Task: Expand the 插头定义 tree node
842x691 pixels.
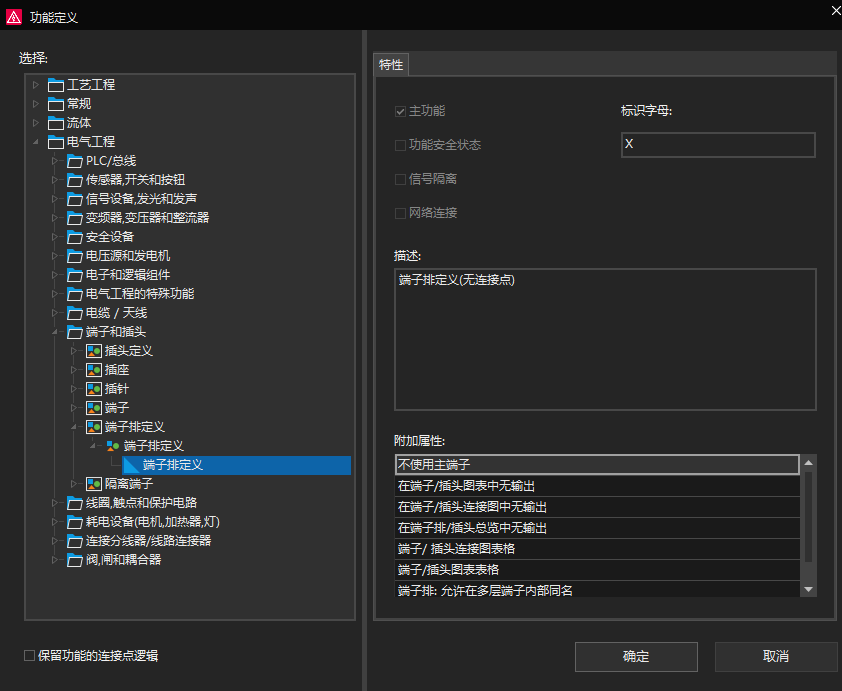Action: pos(74,351)
